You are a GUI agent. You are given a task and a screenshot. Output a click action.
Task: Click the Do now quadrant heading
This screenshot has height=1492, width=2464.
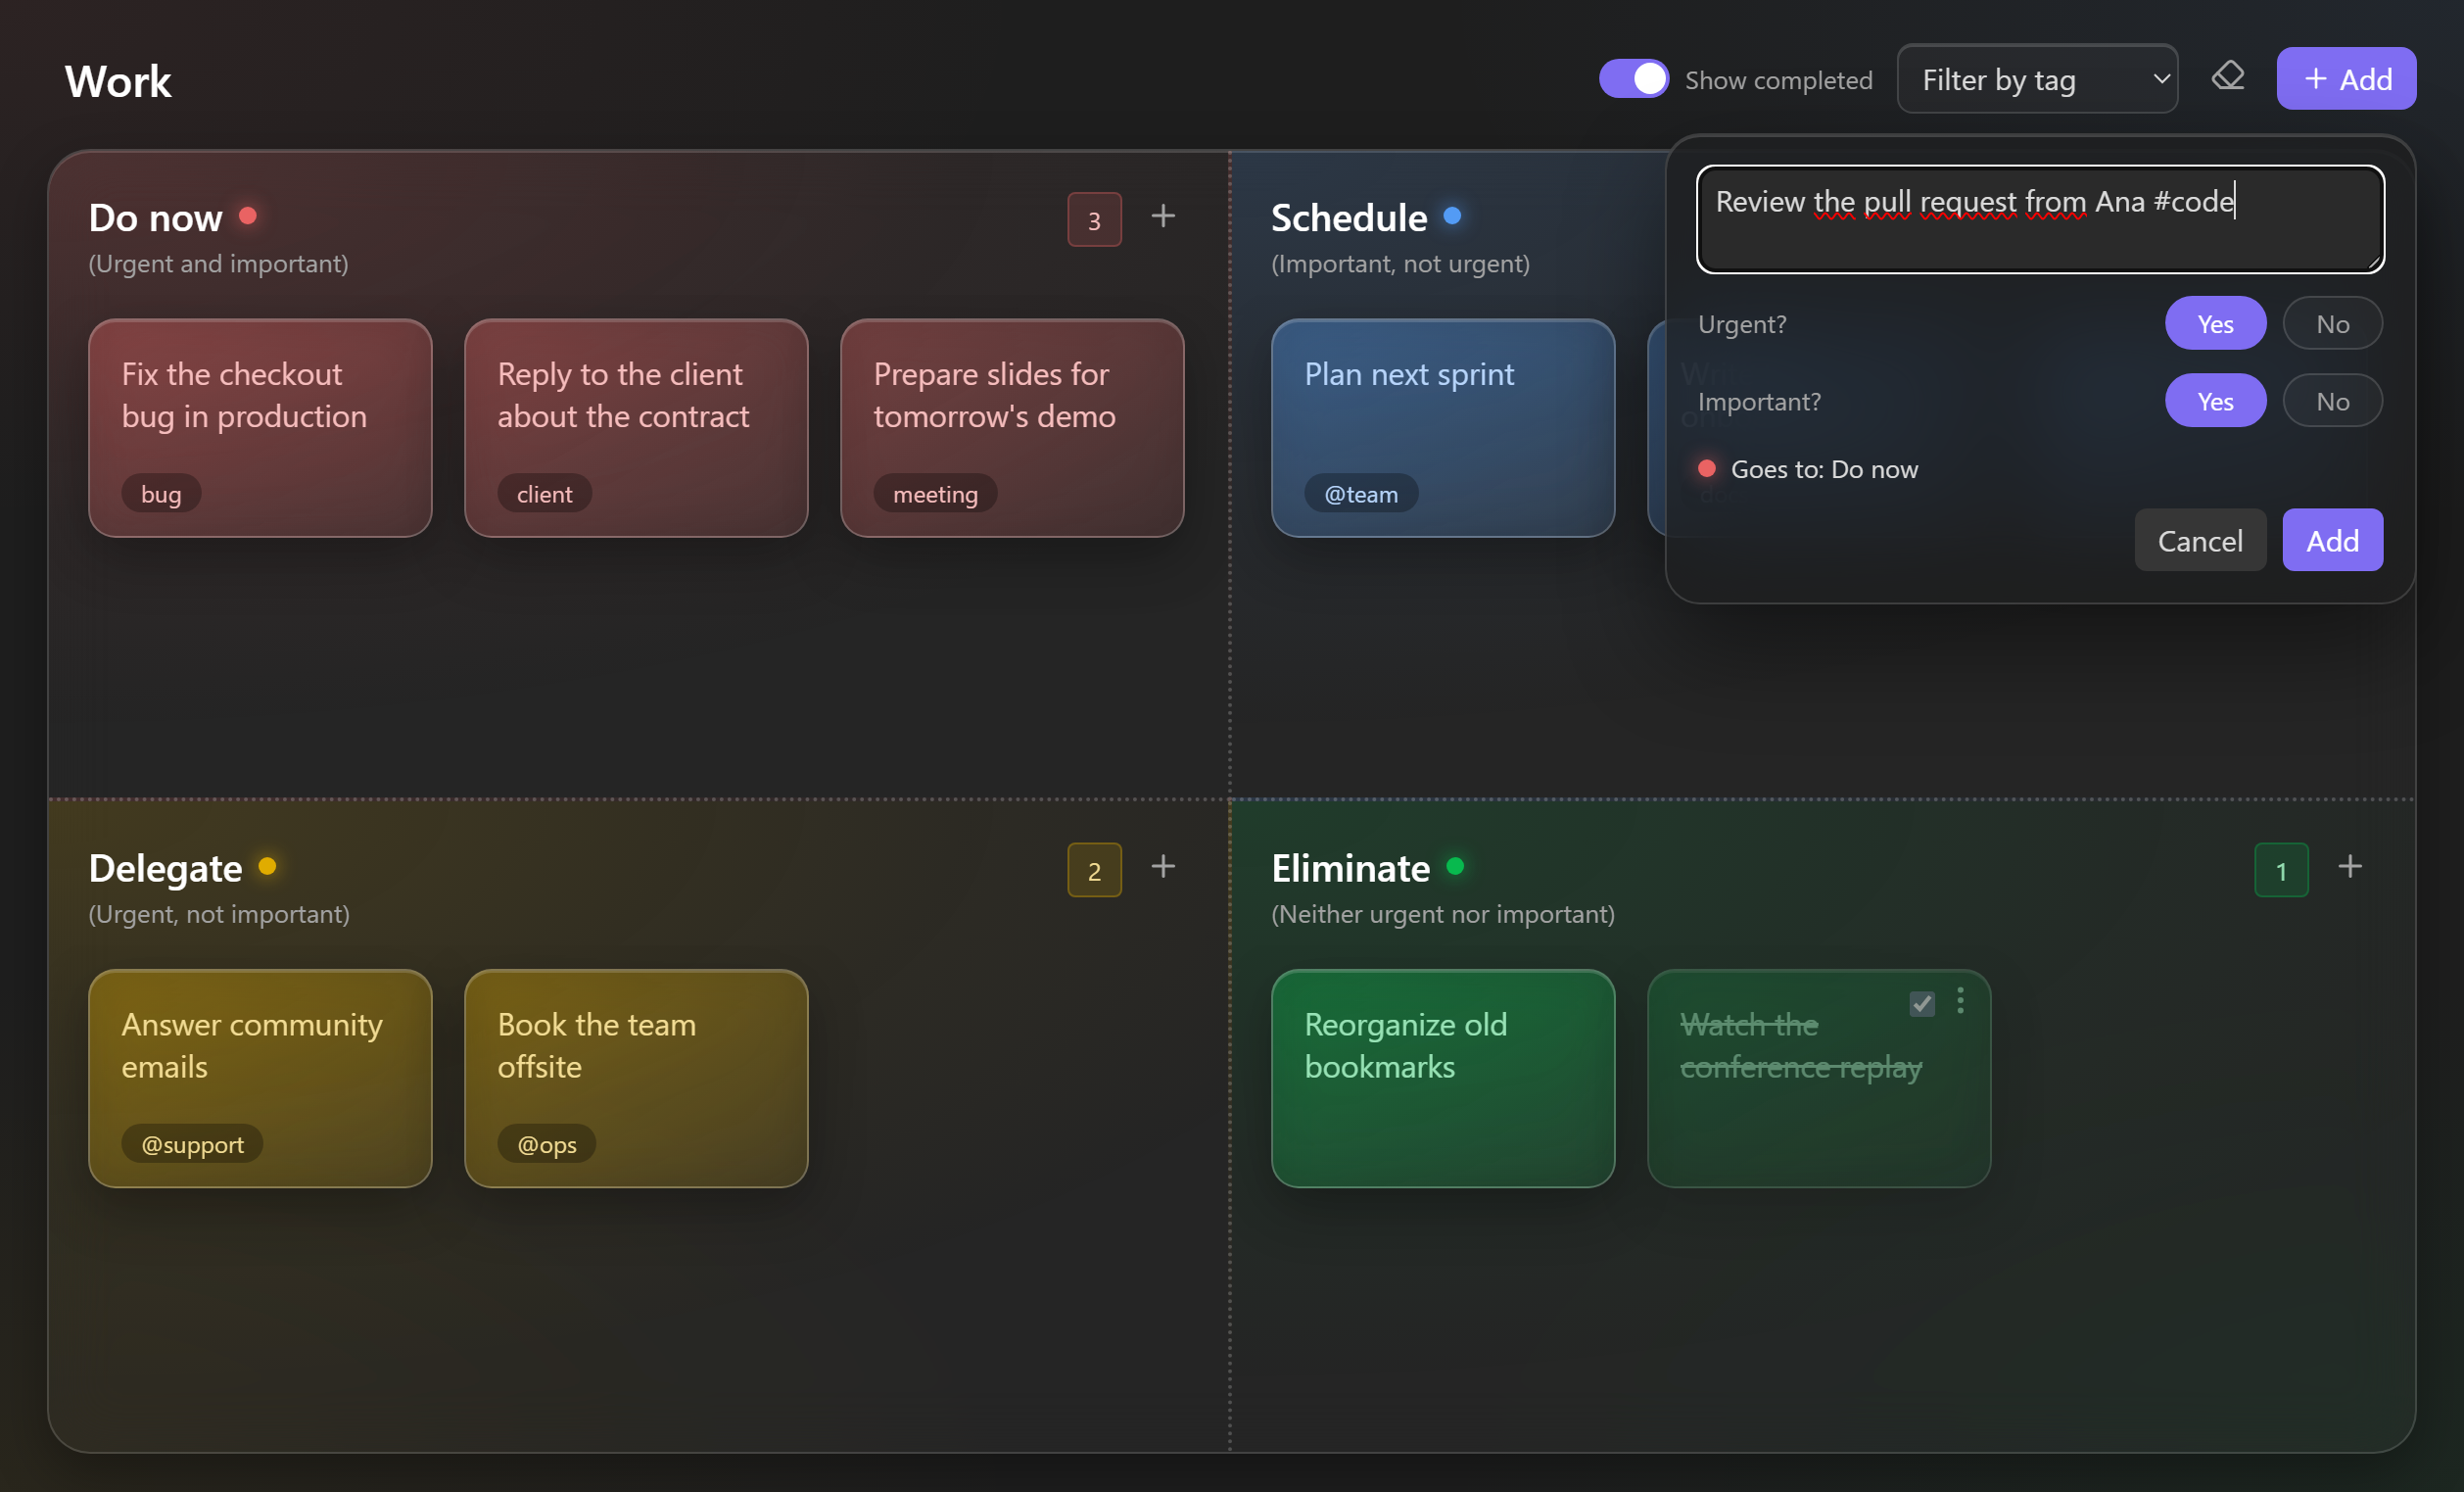point(155,218)
